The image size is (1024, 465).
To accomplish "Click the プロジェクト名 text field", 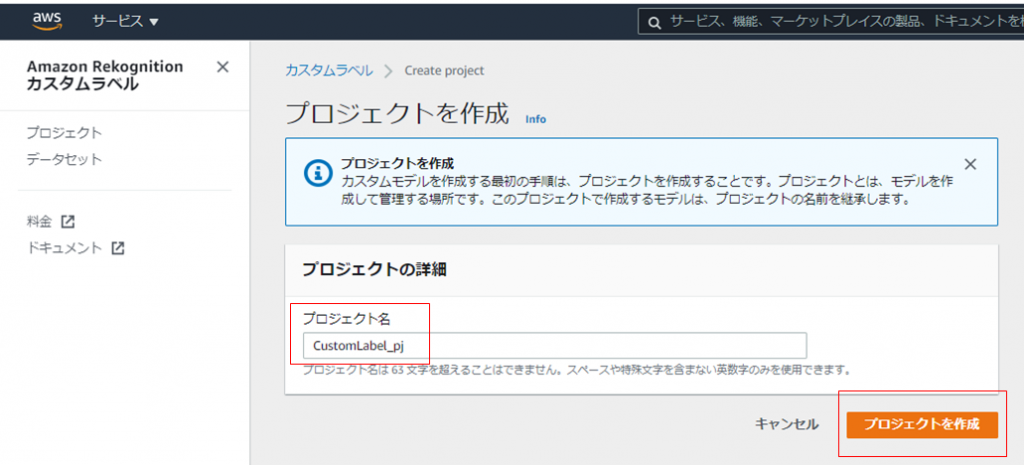I will [554, 345].
